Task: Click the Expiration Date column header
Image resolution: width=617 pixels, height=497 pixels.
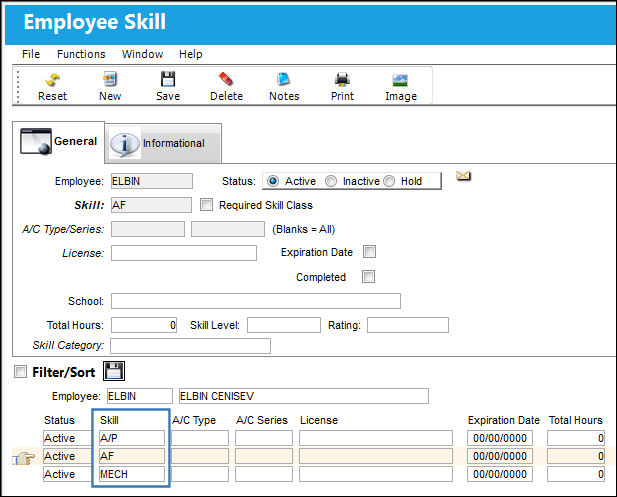Action: click(x=504, y=420)
